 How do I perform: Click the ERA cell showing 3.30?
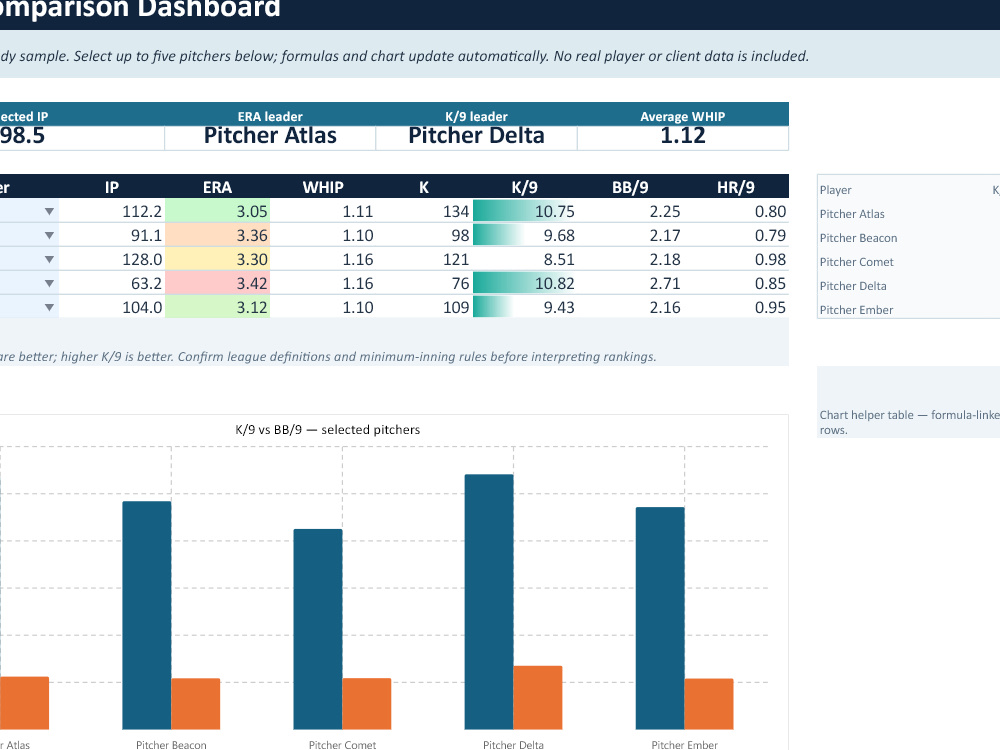click(217, 260)
